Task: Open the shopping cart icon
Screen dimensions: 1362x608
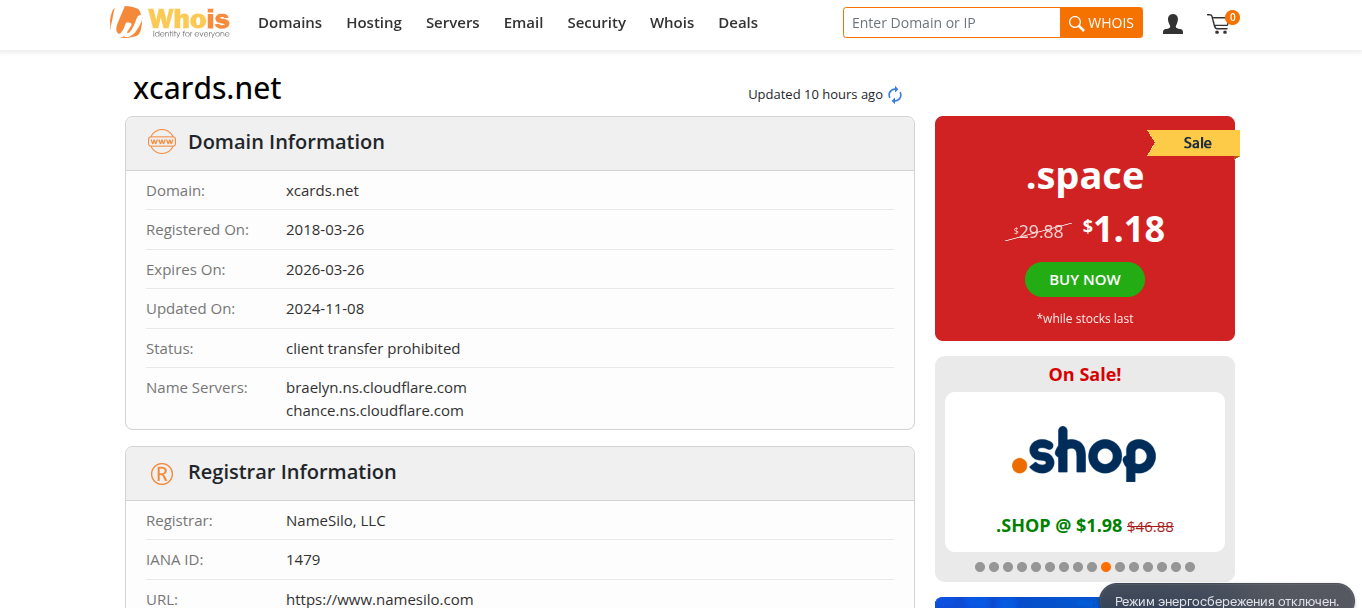Action: pos(1219,24)
